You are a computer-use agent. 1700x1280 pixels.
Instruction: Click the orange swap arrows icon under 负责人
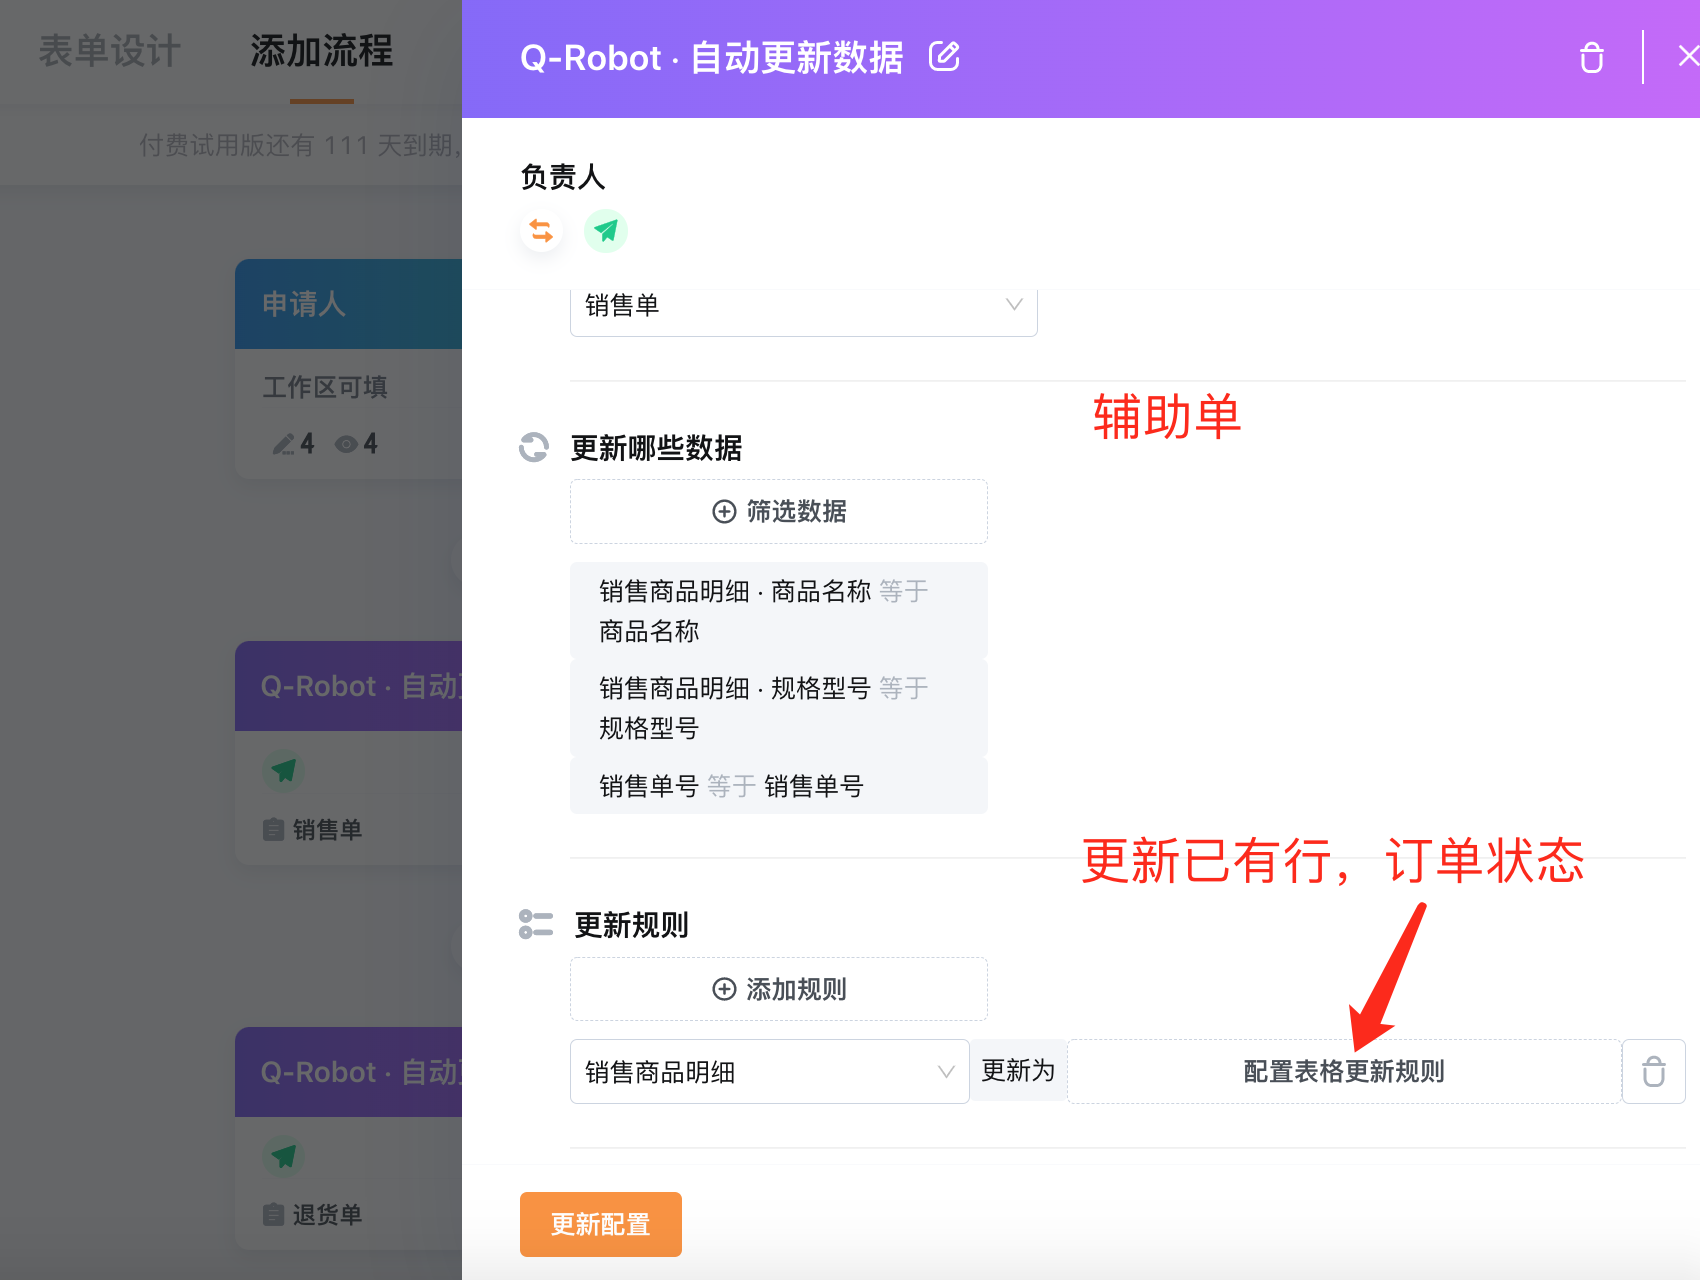pos(541,231)
